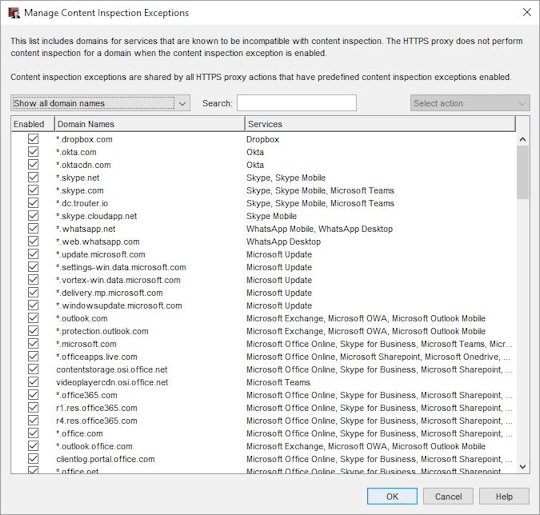This screenshot has width=540, height=515.
Task: Select the videoplayercdn.osi.office.net domain name
Action: 112,382
